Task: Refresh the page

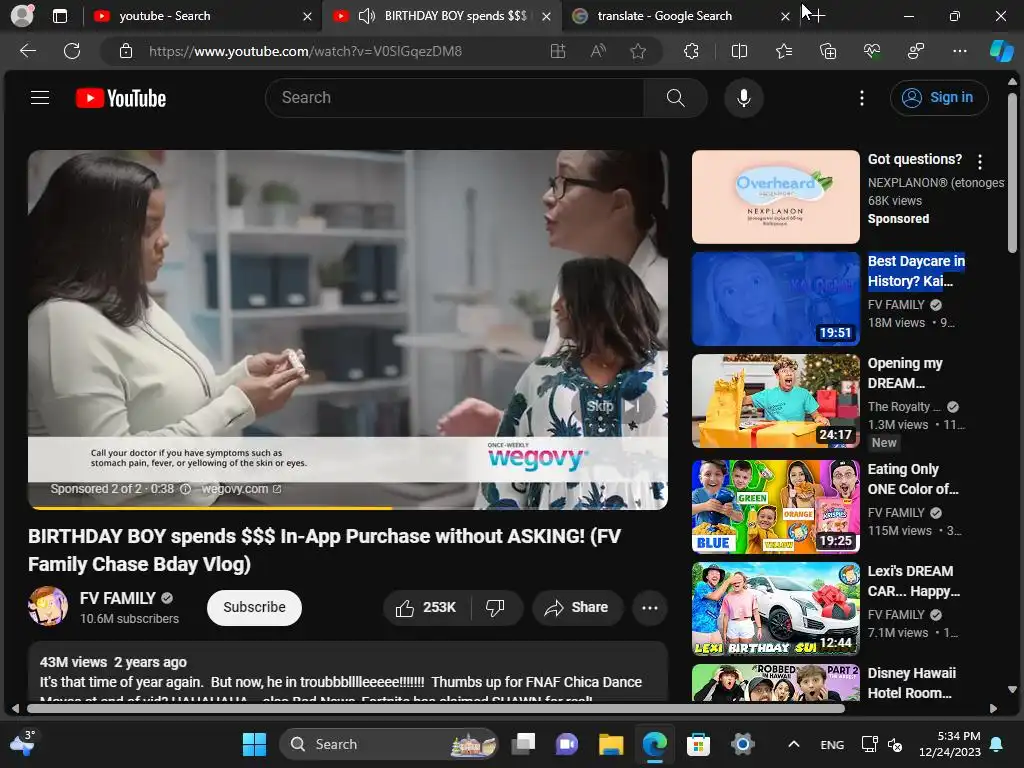Action: pyautogui.click(x=72, y=51)
